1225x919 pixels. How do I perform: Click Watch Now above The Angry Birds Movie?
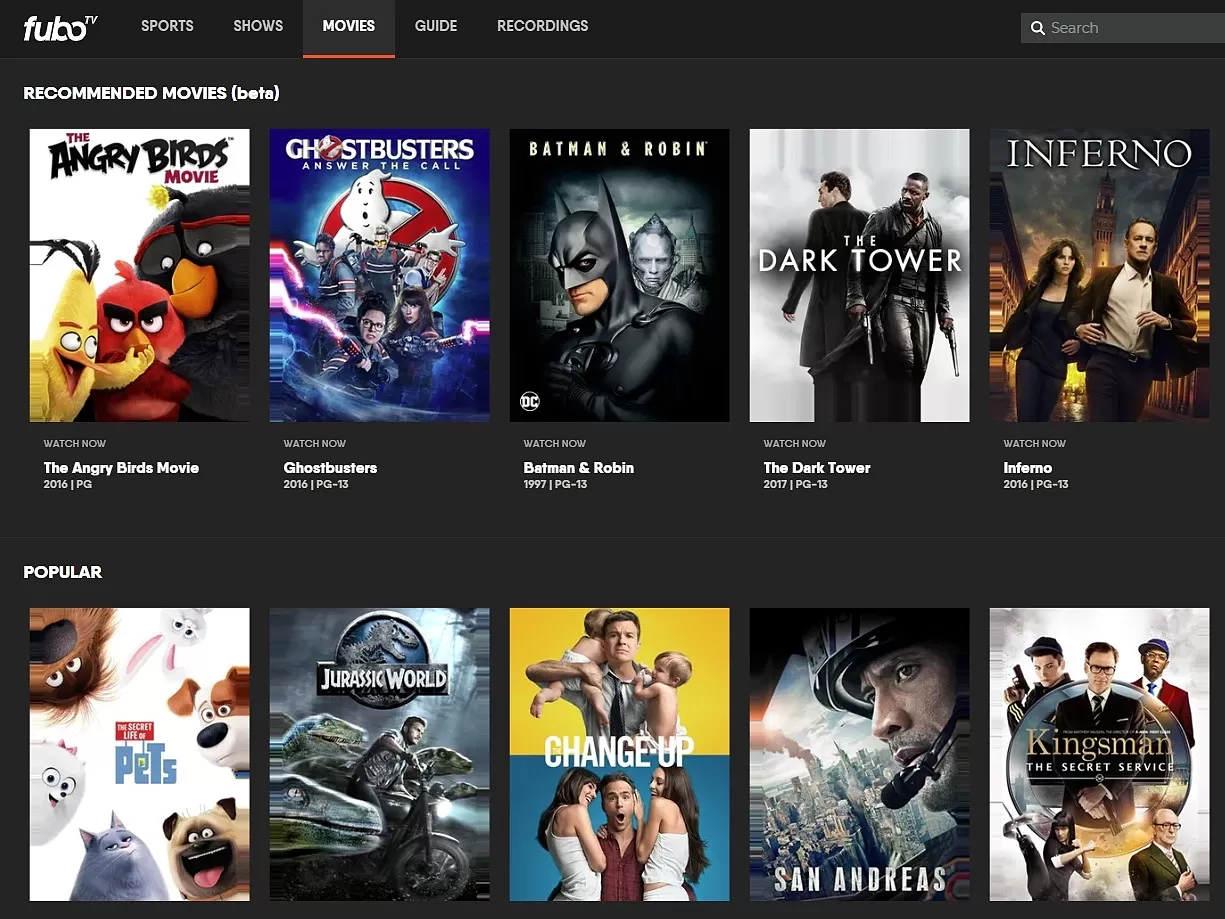(75, 443)
